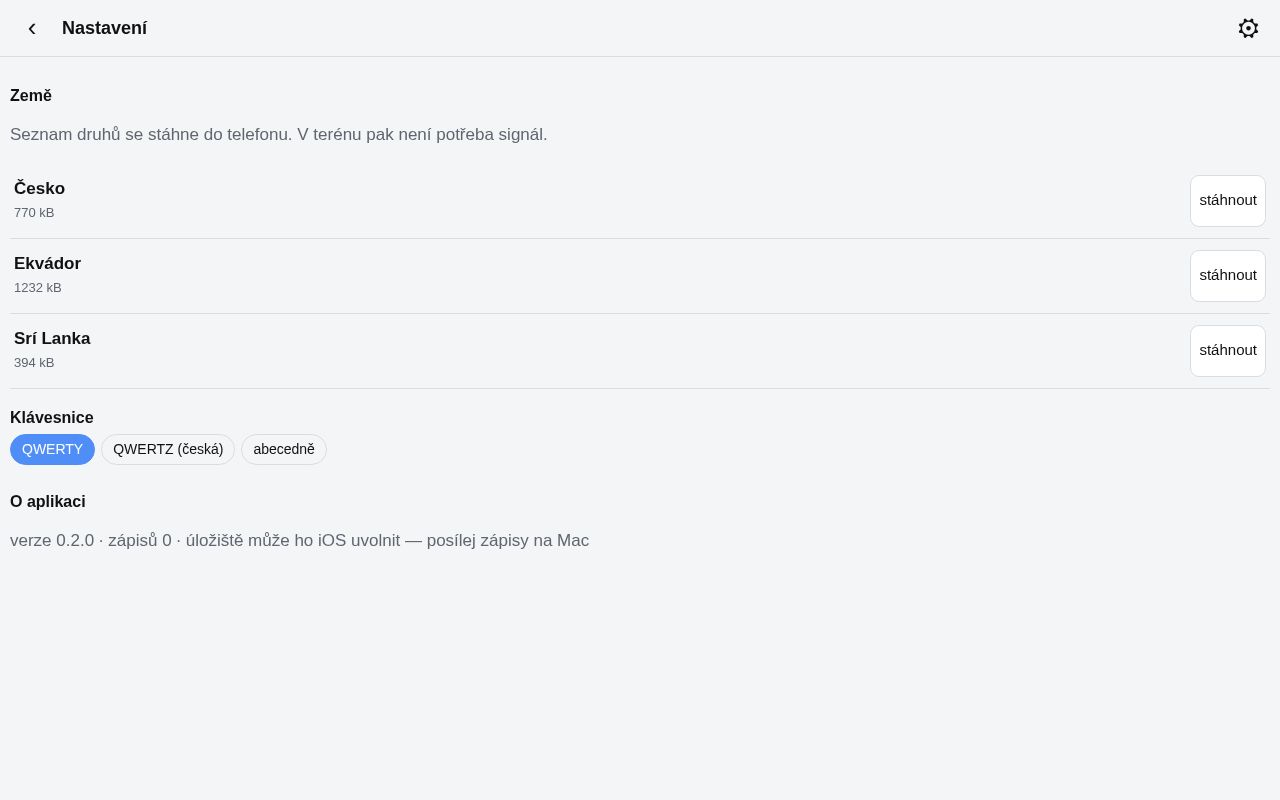The image size is (1280, 800).
Task: Go back using the left chevron arrow
Action: pyautogui.click(x=32, y=28)
